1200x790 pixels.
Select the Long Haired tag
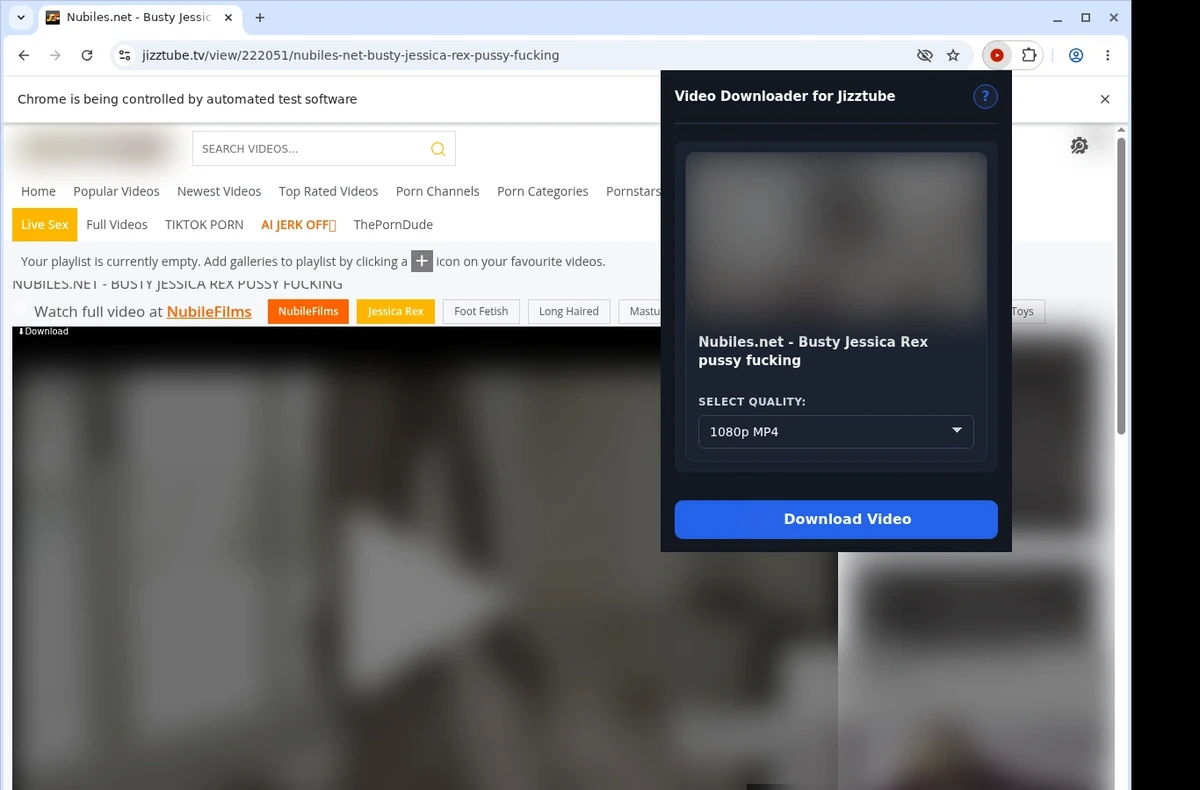(x=568, y=311)
